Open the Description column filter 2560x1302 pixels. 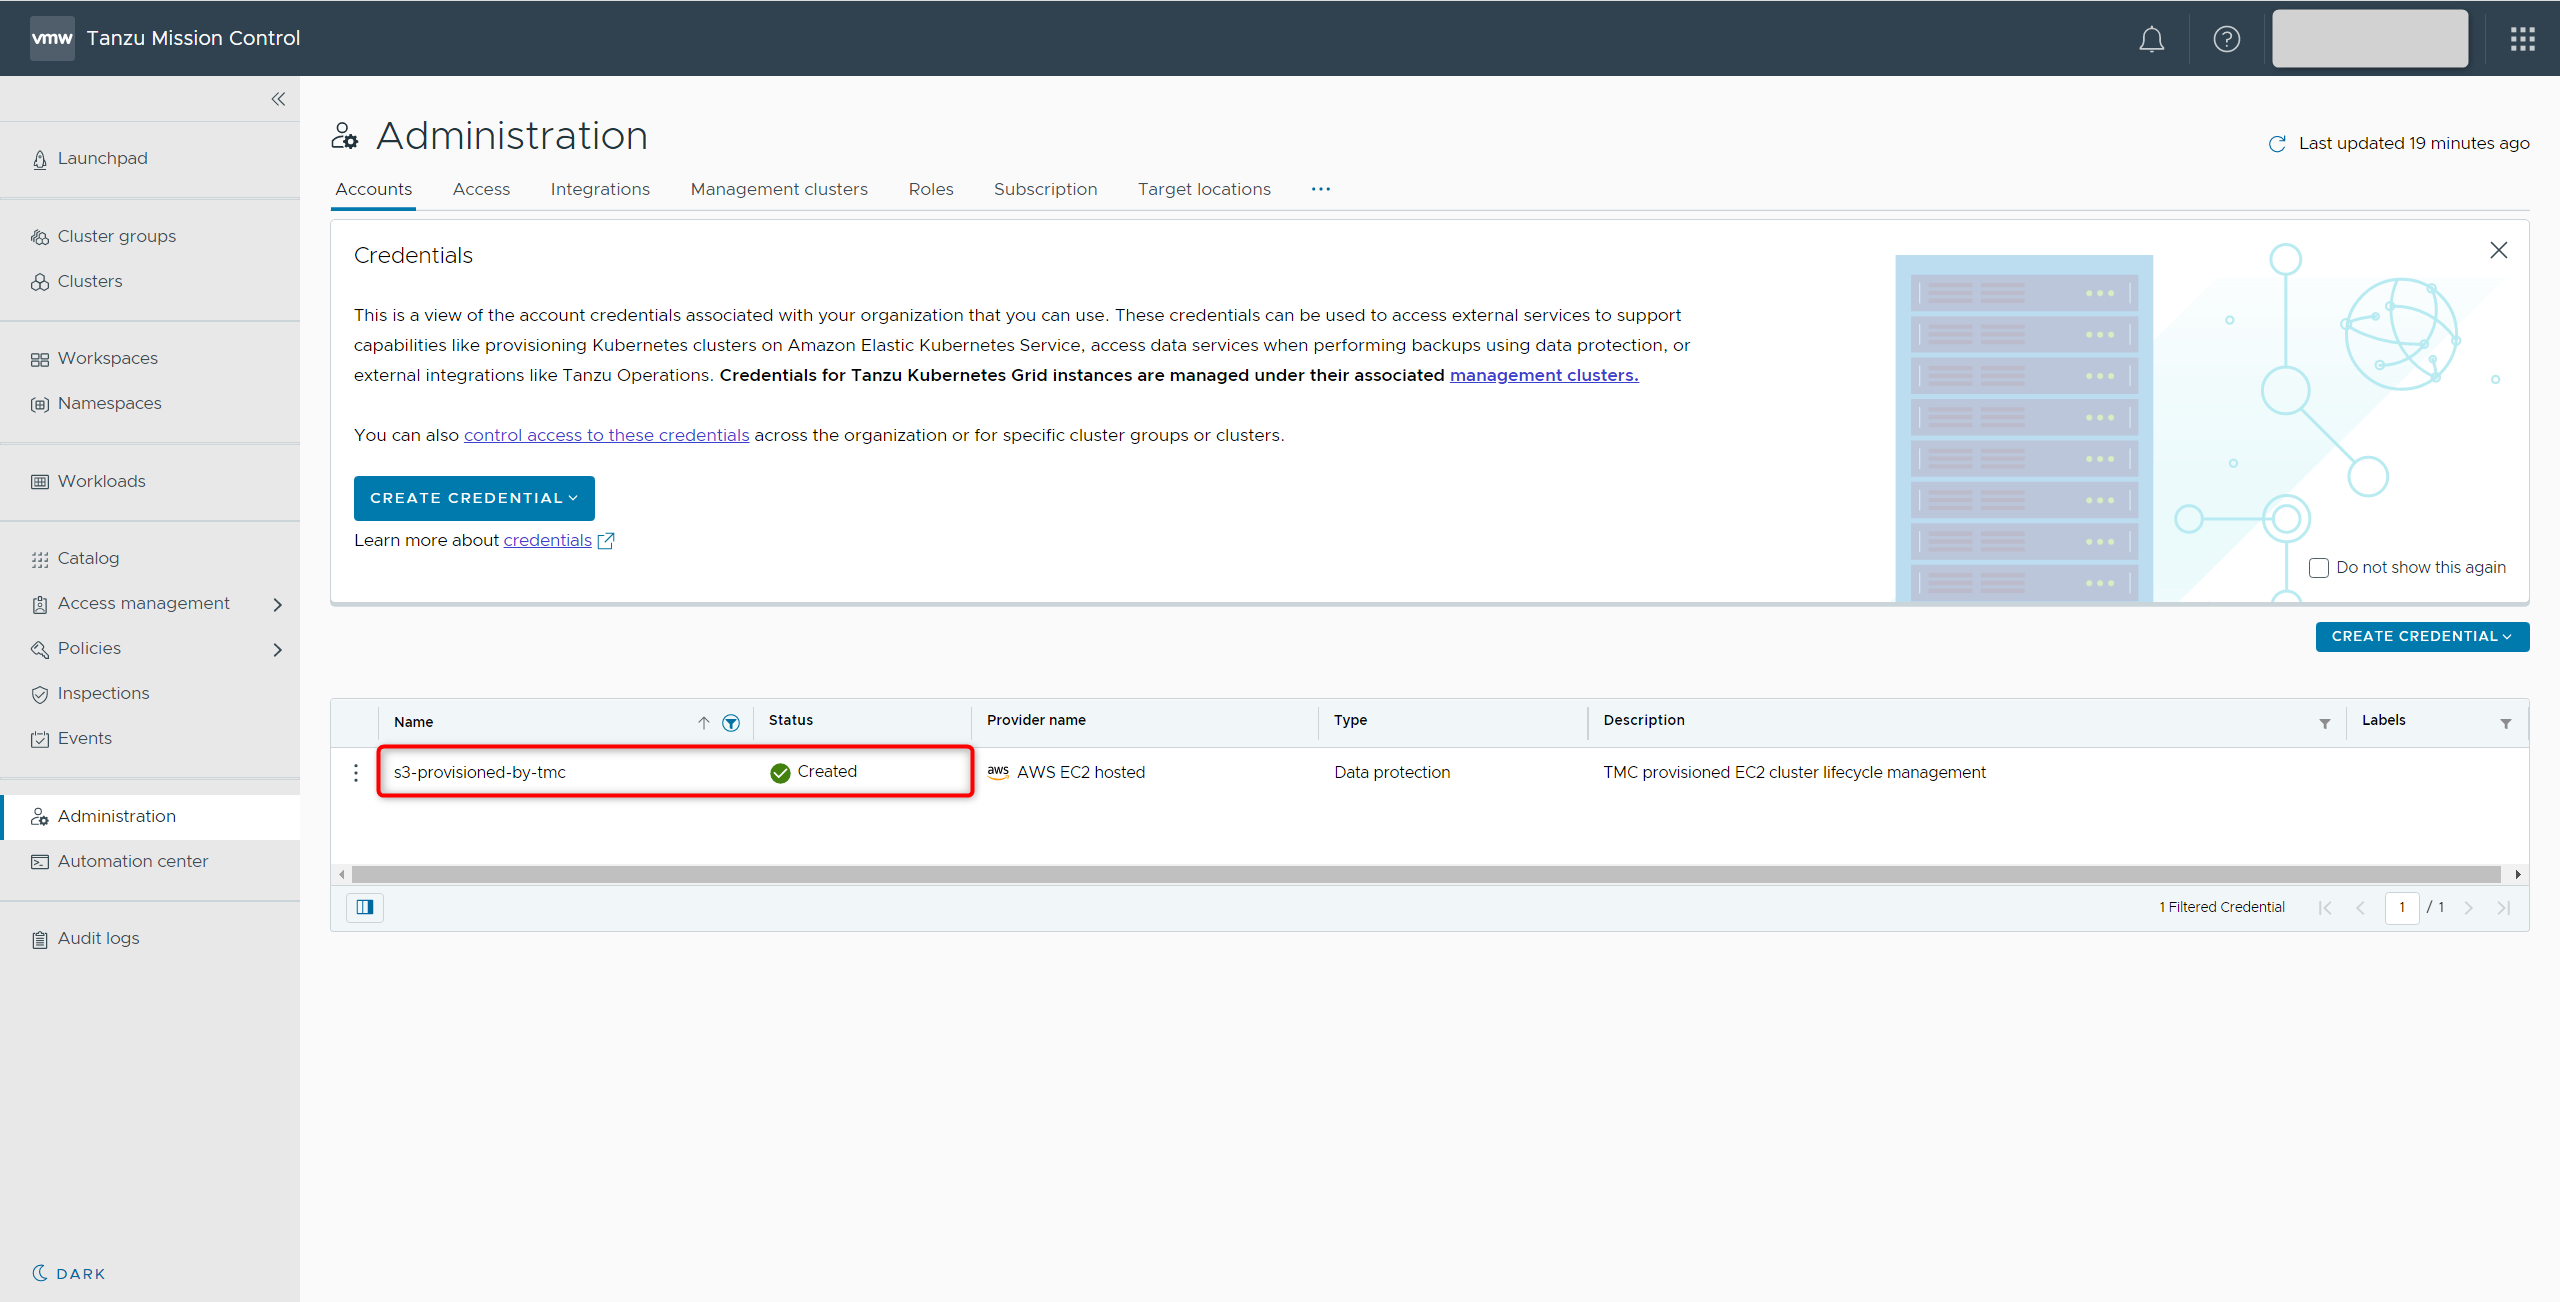point(2324,723)
